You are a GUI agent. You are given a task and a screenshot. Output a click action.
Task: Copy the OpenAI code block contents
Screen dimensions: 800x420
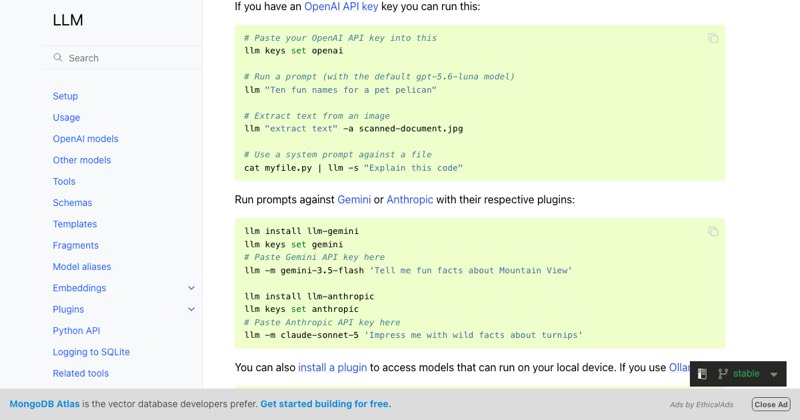coord(713,38)
